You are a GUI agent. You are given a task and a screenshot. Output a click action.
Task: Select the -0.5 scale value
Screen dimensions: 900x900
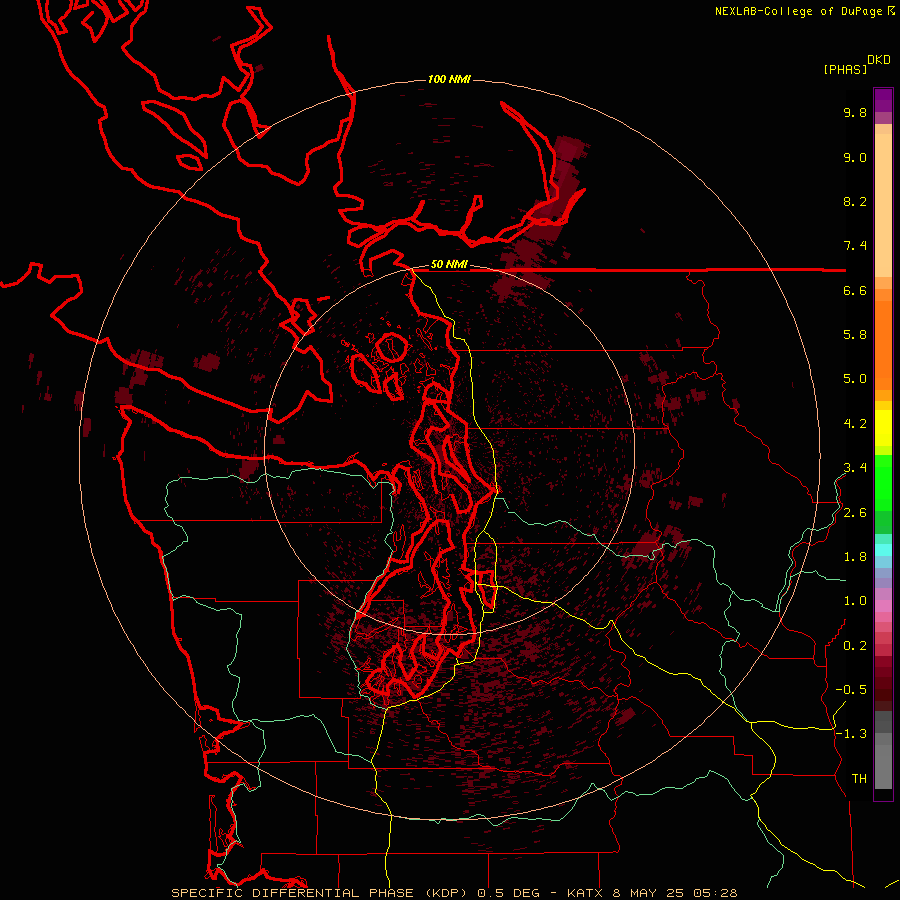[851, 690]
